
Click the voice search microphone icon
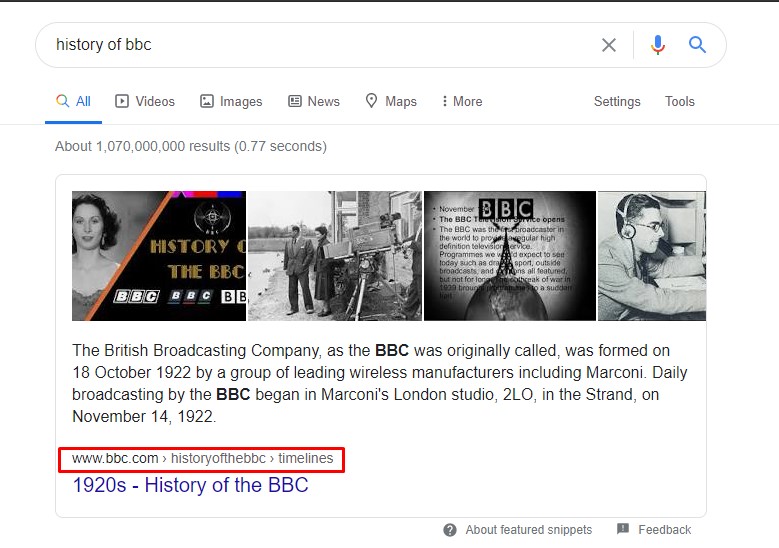[x=657, y=45]
